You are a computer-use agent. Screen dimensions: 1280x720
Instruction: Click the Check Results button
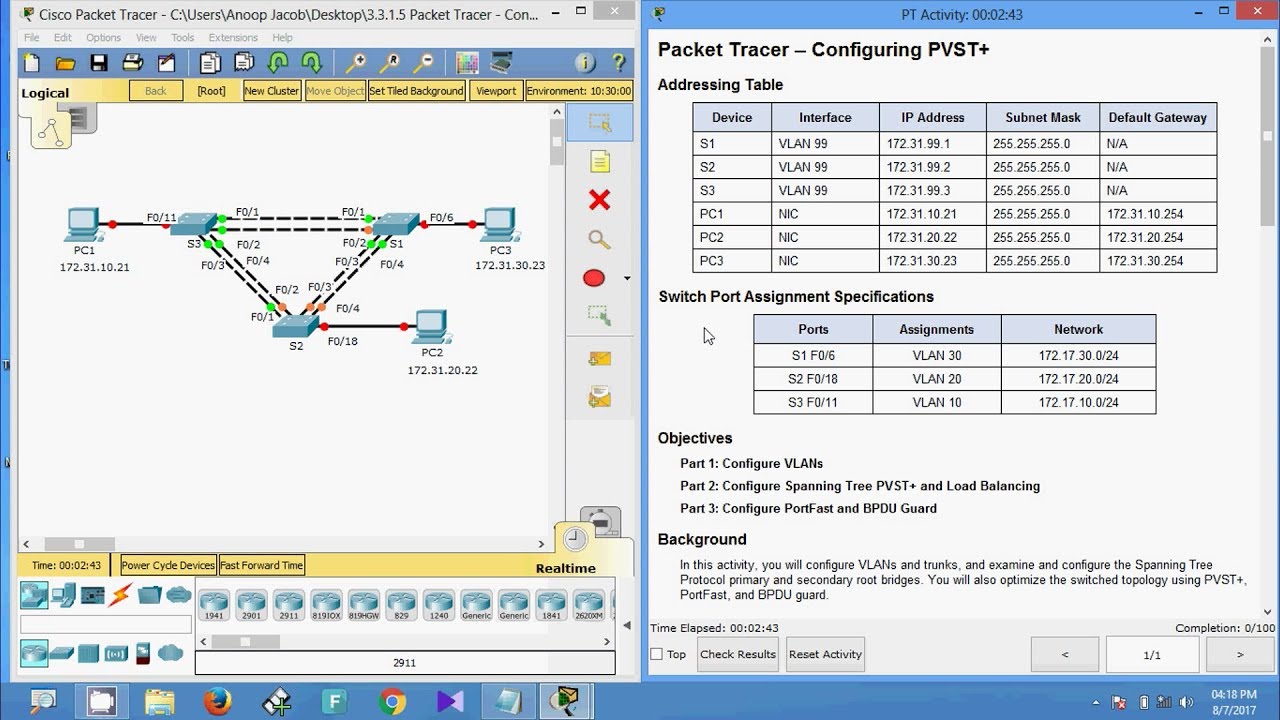pos(738,654)
